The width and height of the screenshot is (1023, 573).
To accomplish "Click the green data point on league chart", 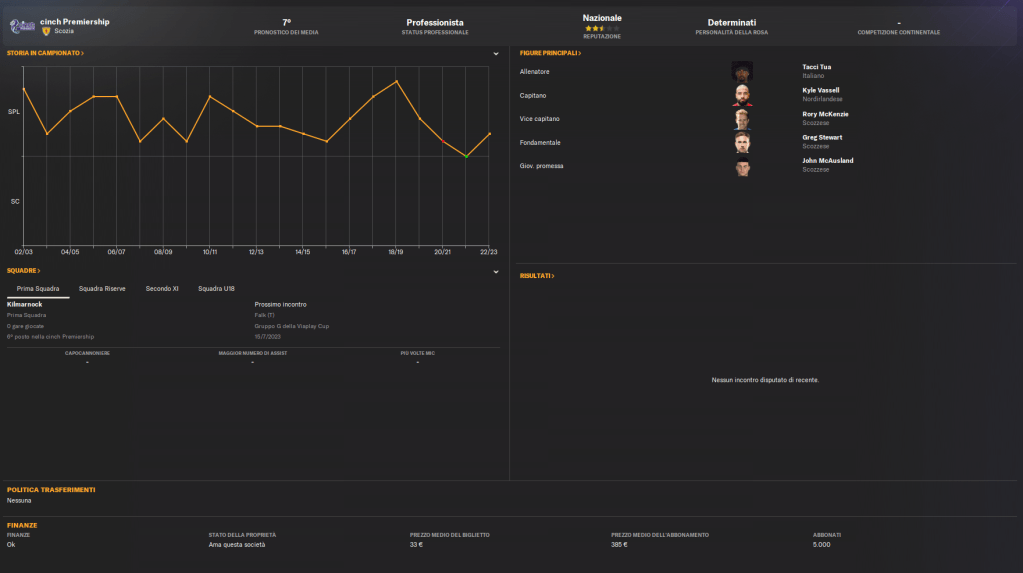I will pyautogui.click(x=466, y=156).
